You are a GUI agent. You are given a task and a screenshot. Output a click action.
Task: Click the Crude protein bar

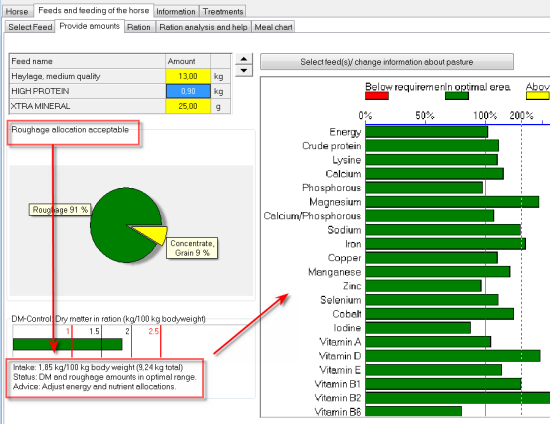(432, 146)
